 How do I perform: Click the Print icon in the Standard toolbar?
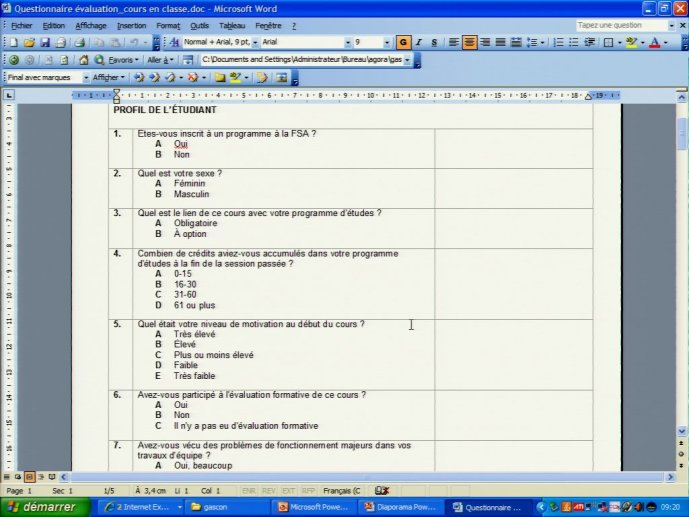[80, 43]
